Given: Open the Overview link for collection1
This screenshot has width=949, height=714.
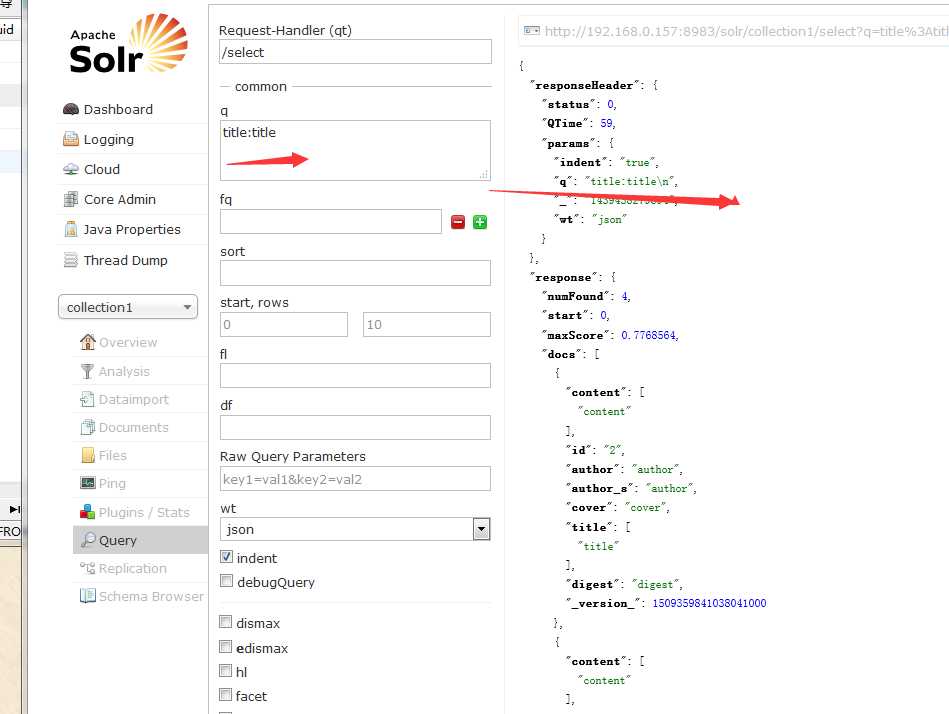Looking at the screenshot, I should coord(128,342).
